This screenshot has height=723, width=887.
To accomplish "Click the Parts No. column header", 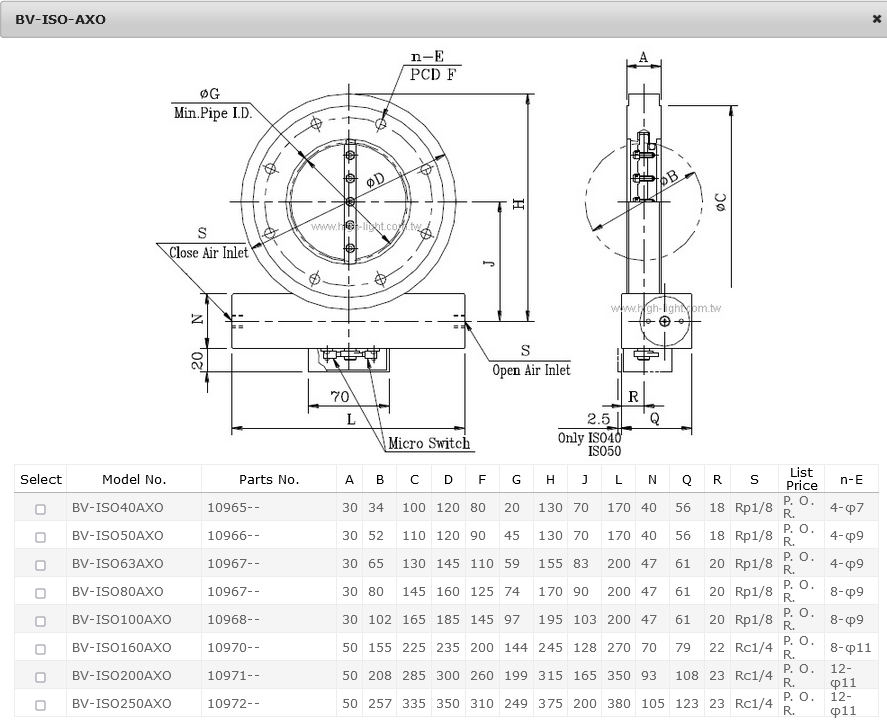I will click(269, 480).
